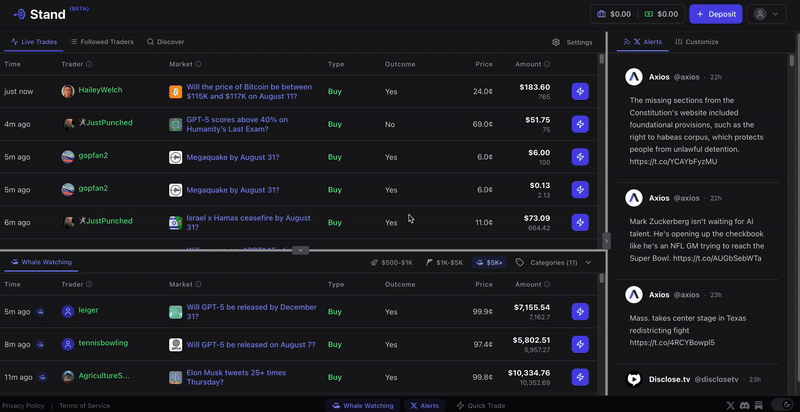Quick trade the Israel x Hamas ceasefire row
The image size is (800, 412).
(x=580, y=222)
